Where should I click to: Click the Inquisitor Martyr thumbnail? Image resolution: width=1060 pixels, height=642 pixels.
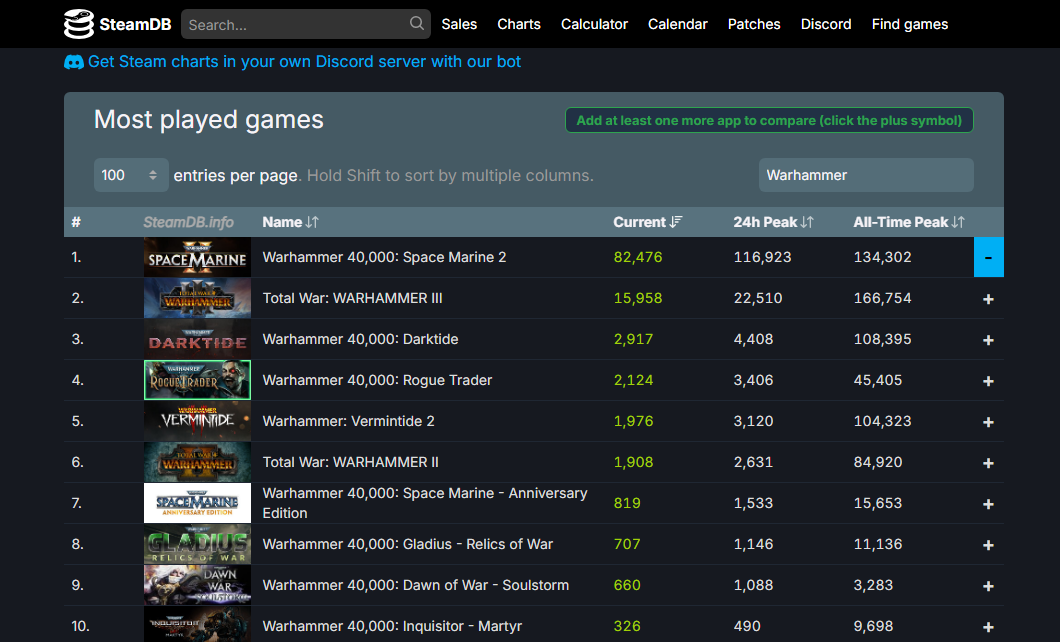(x=197, y=624)
